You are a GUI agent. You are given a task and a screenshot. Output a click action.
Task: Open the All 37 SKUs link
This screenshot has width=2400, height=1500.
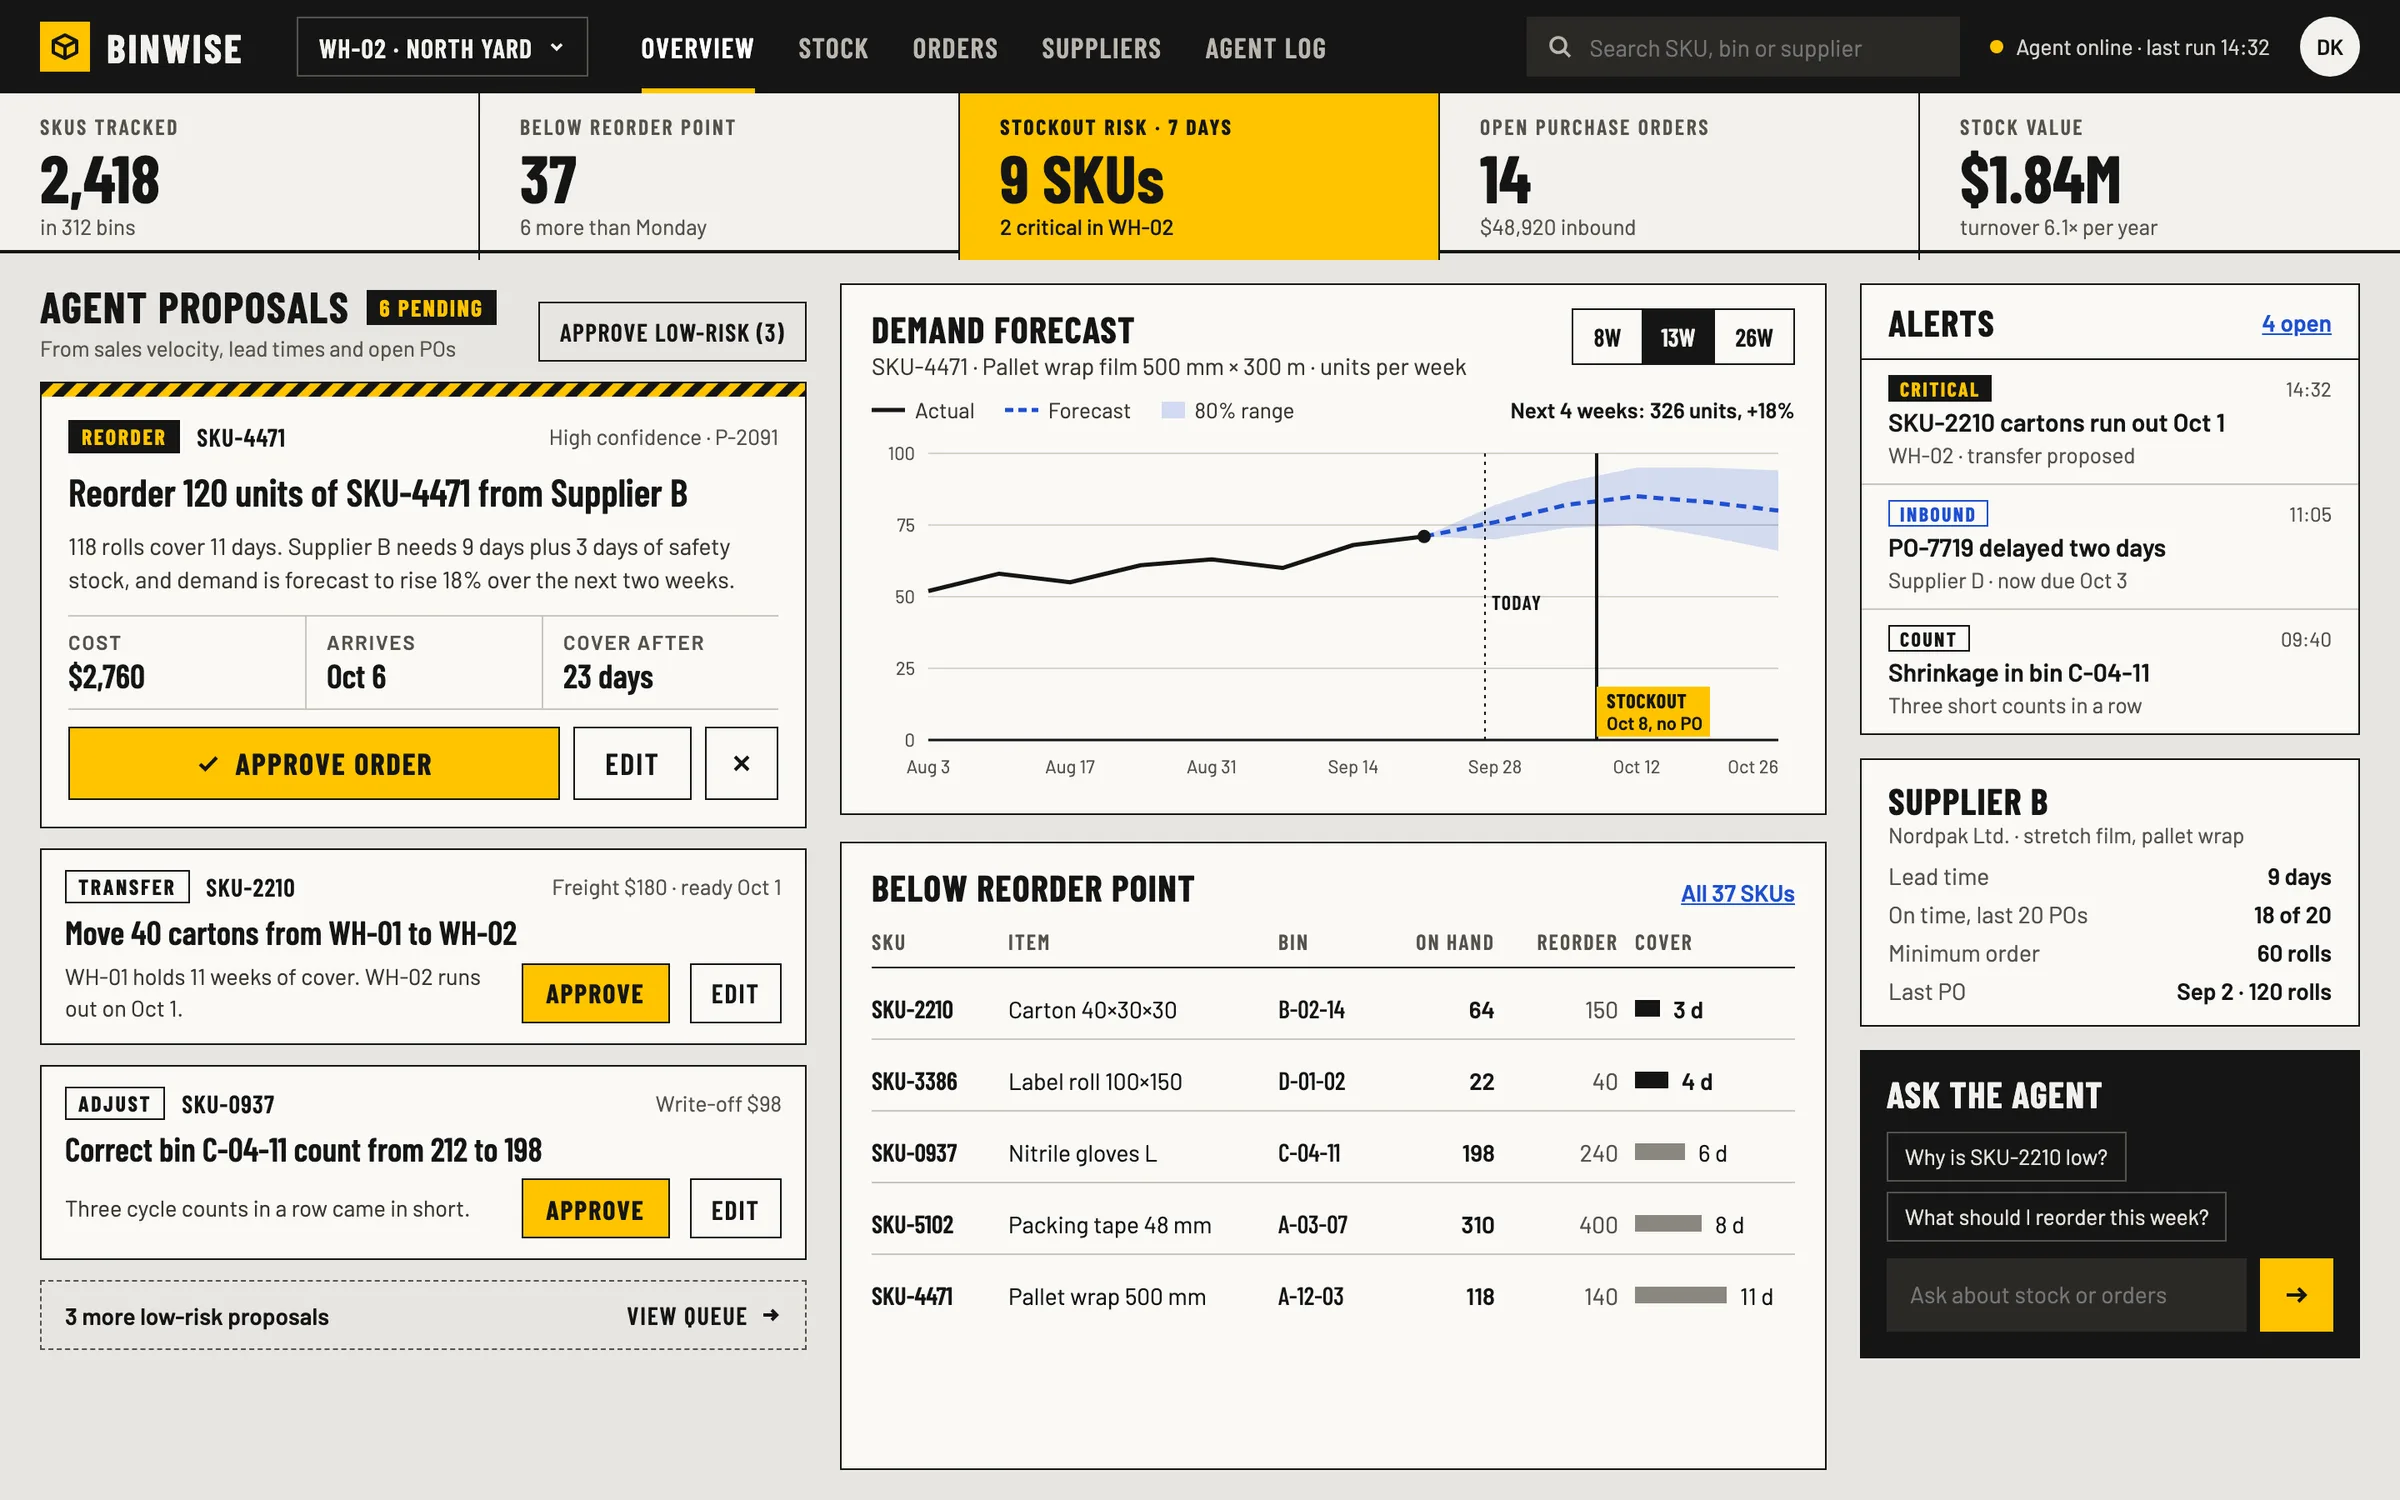coord(1737,893)
